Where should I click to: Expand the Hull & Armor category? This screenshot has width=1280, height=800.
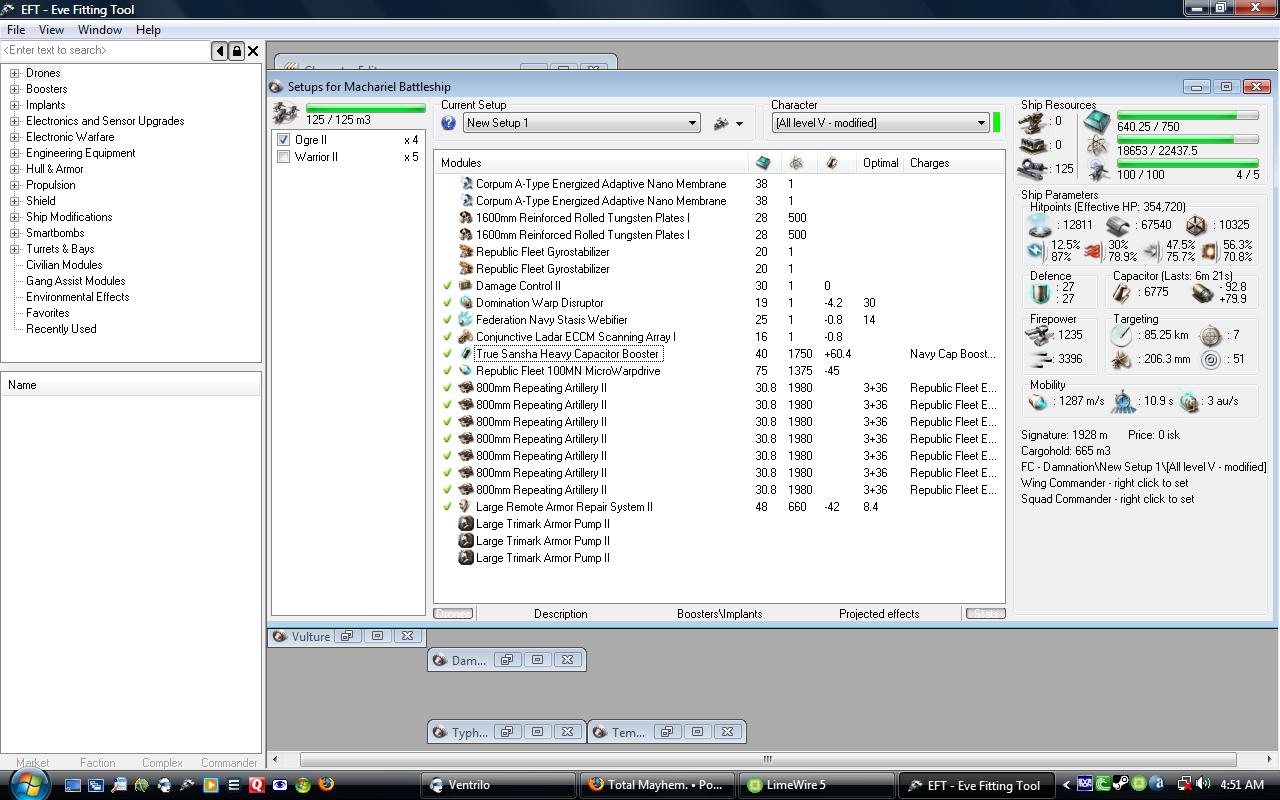click(15, 169)
